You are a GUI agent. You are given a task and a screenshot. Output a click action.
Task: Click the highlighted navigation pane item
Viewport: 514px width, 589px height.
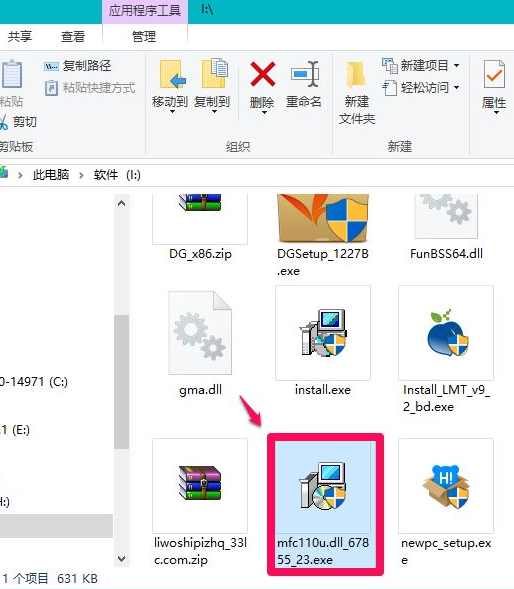click(56, 526)
